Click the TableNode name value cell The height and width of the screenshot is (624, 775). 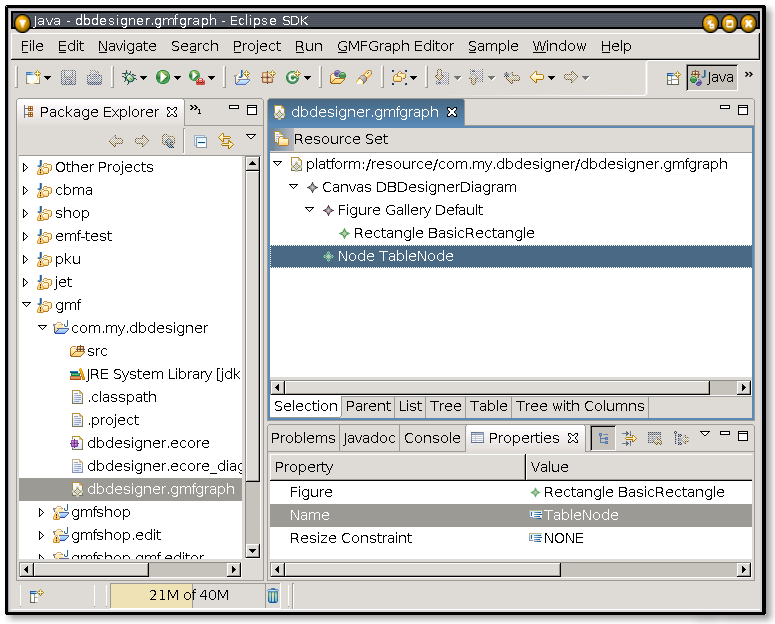click(x=581, y=515)
